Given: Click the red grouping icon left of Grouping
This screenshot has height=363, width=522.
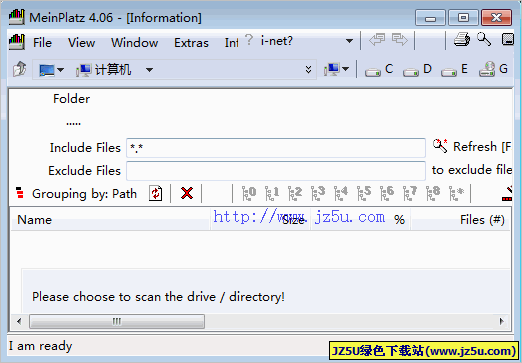Looking at the screenshot, I should pos(20,193).
